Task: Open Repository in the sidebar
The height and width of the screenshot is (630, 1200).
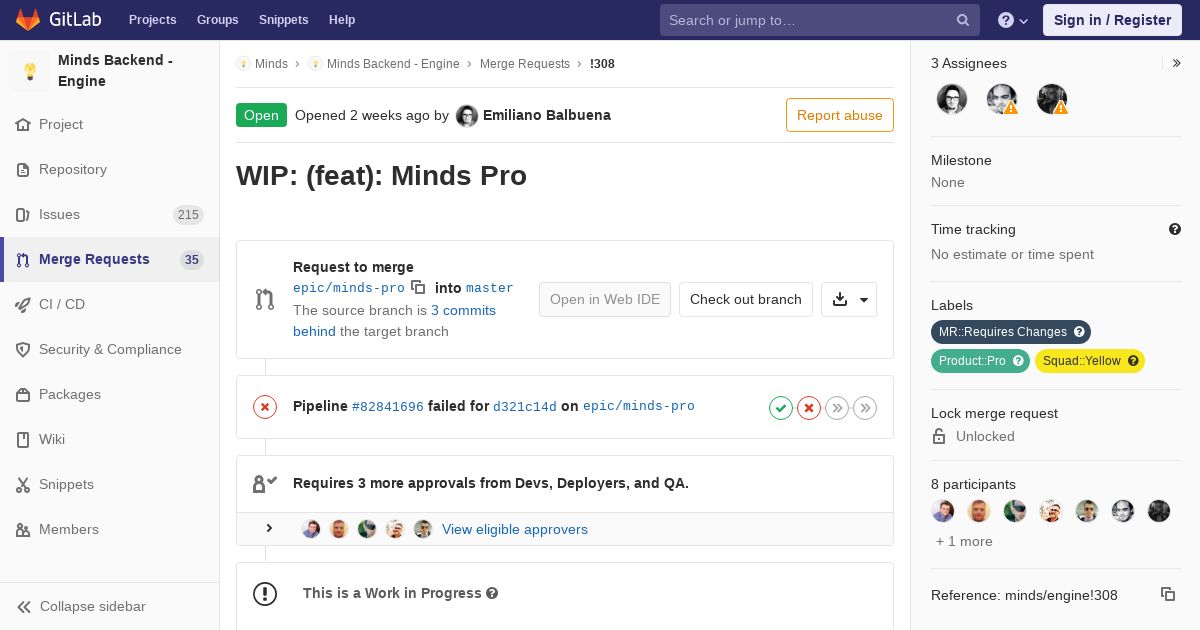Action: click(x=110, y=169)
